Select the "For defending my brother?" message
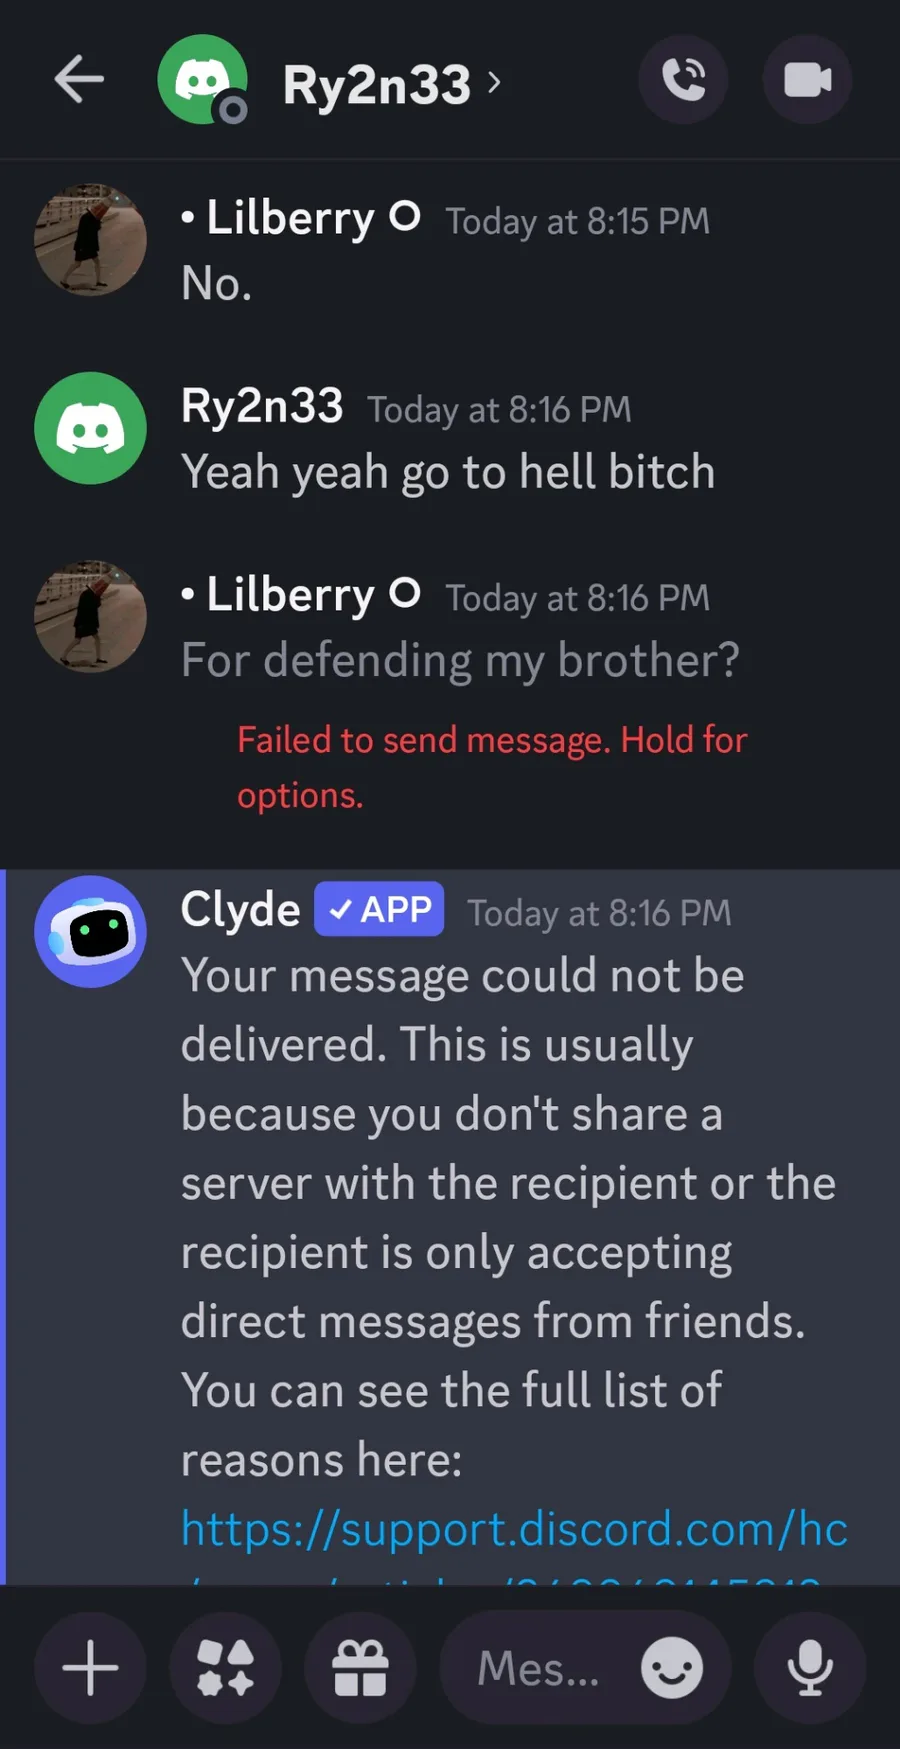 pos(460,660)
